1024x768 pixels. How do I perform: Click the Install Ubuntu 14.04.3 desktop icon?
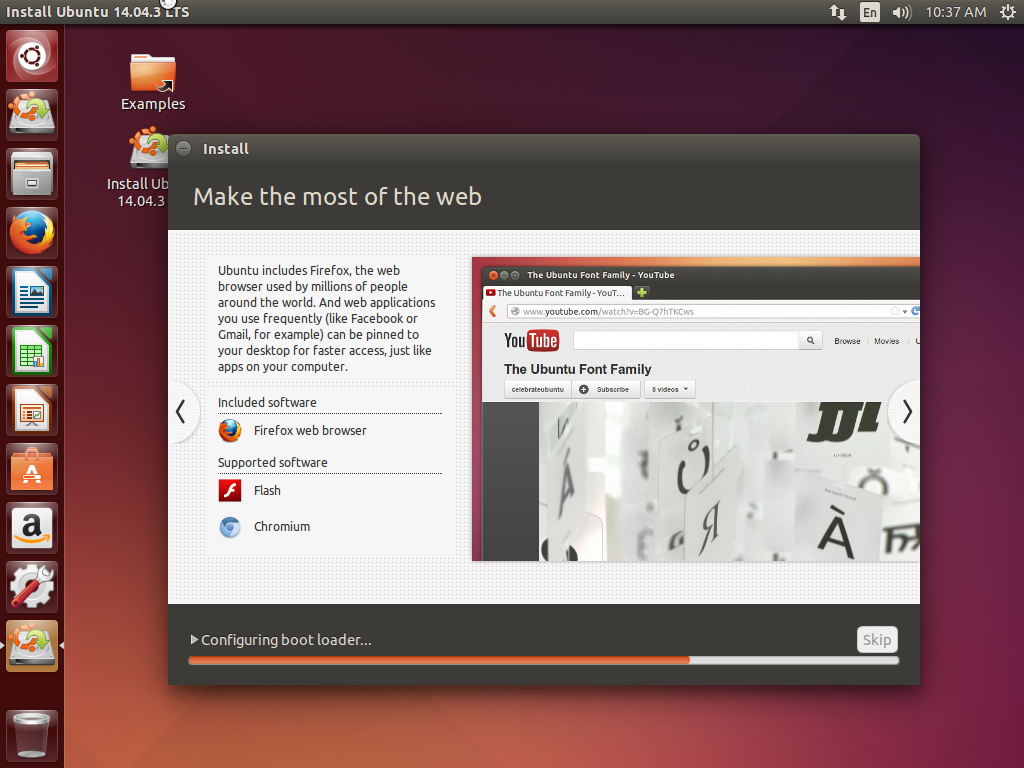pos(139,167)
